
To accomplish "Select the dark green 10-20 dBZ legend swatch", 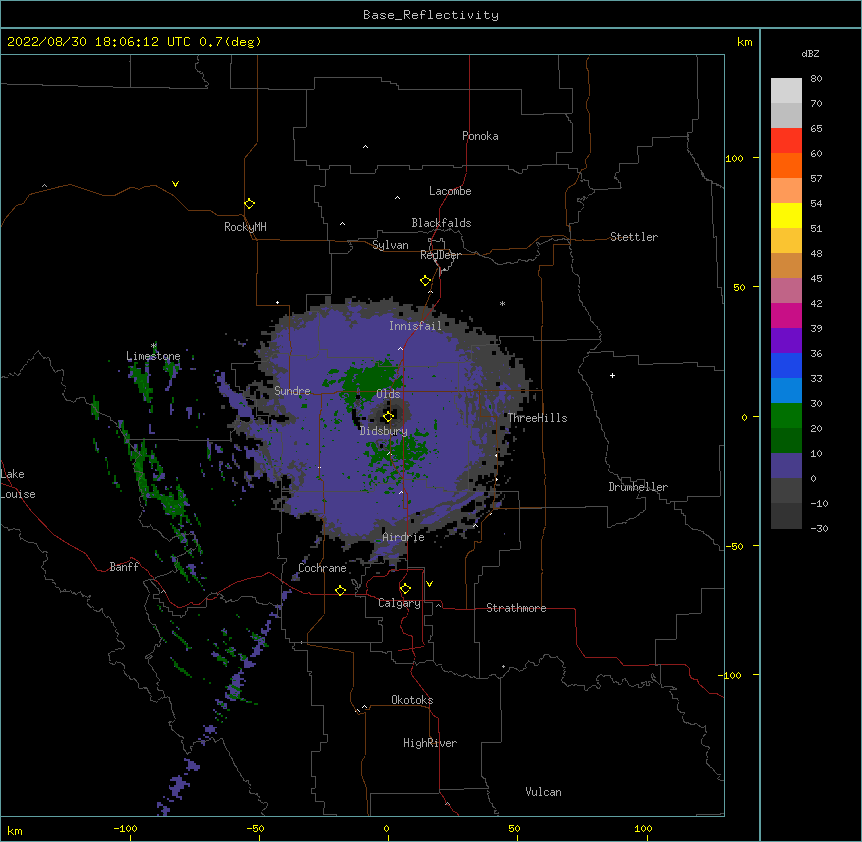I will [786, 441].
